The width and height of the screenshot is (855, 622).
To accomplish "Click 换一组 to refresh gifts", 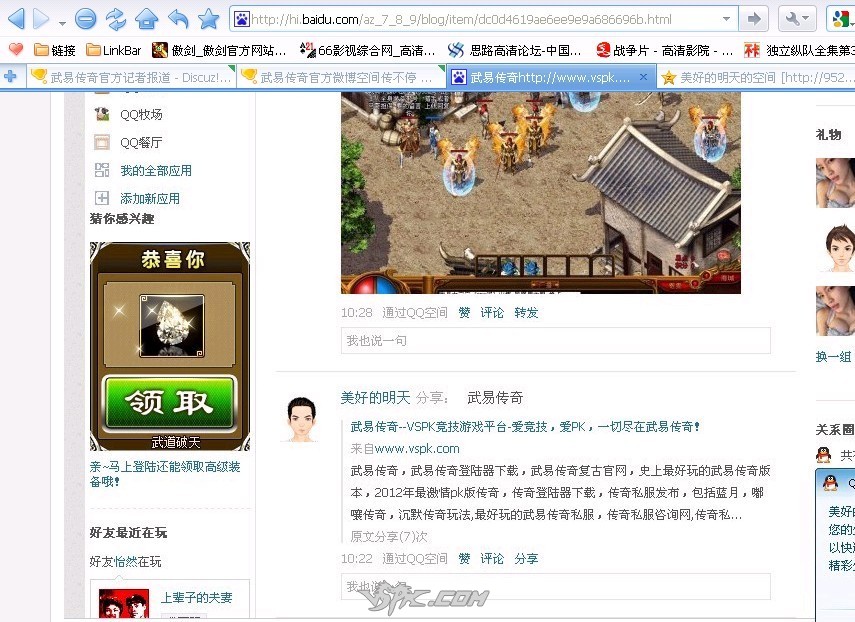I will coord(833,357).
